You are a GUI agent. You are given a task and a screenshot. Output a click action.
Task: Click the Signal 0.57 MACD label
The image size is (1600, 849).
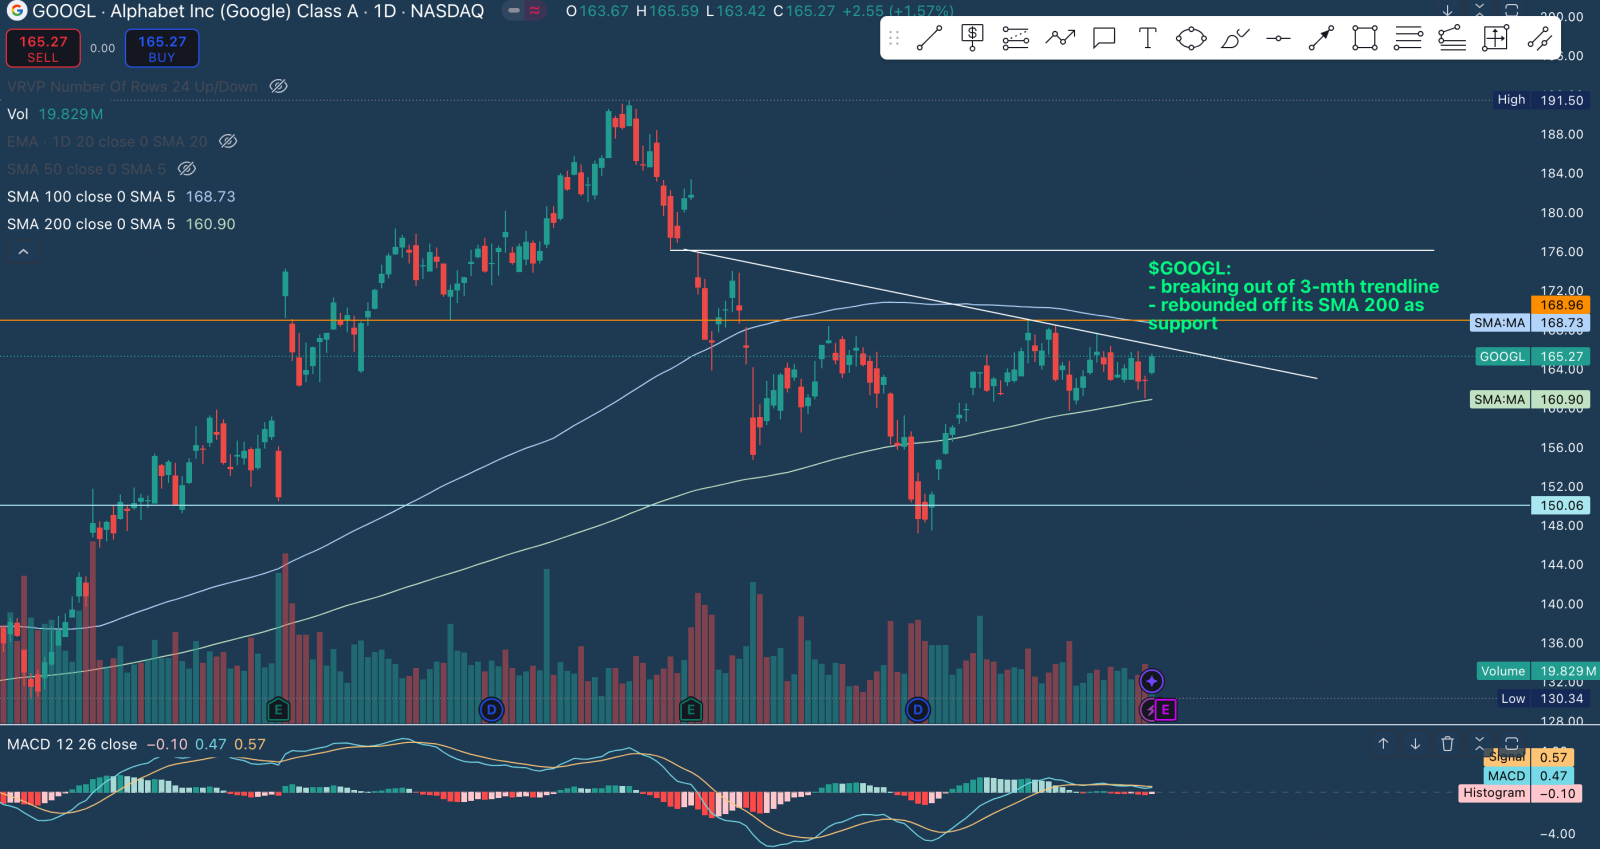(1530, 758)
